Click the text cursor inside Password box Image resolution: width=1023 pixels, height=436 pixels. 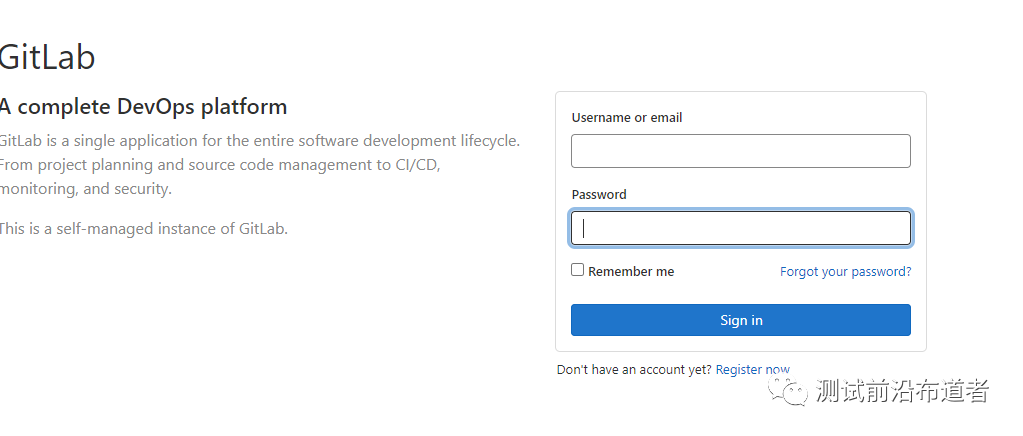[584, 228]
